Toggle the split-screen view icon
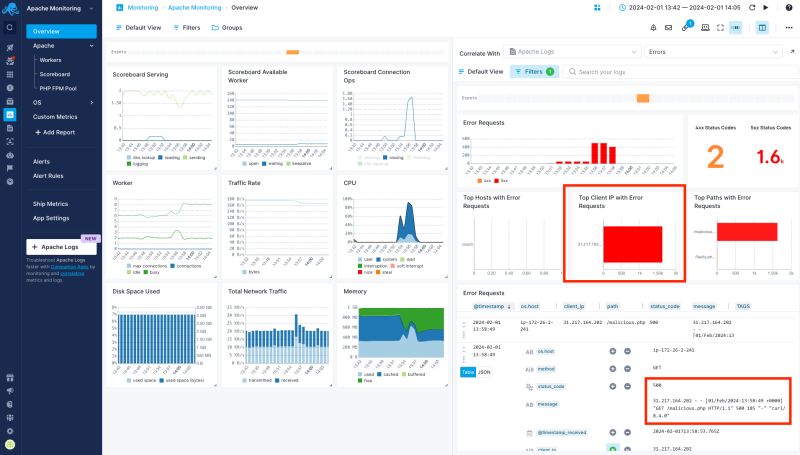Screen dimensions: 800x455 (762, 28)
